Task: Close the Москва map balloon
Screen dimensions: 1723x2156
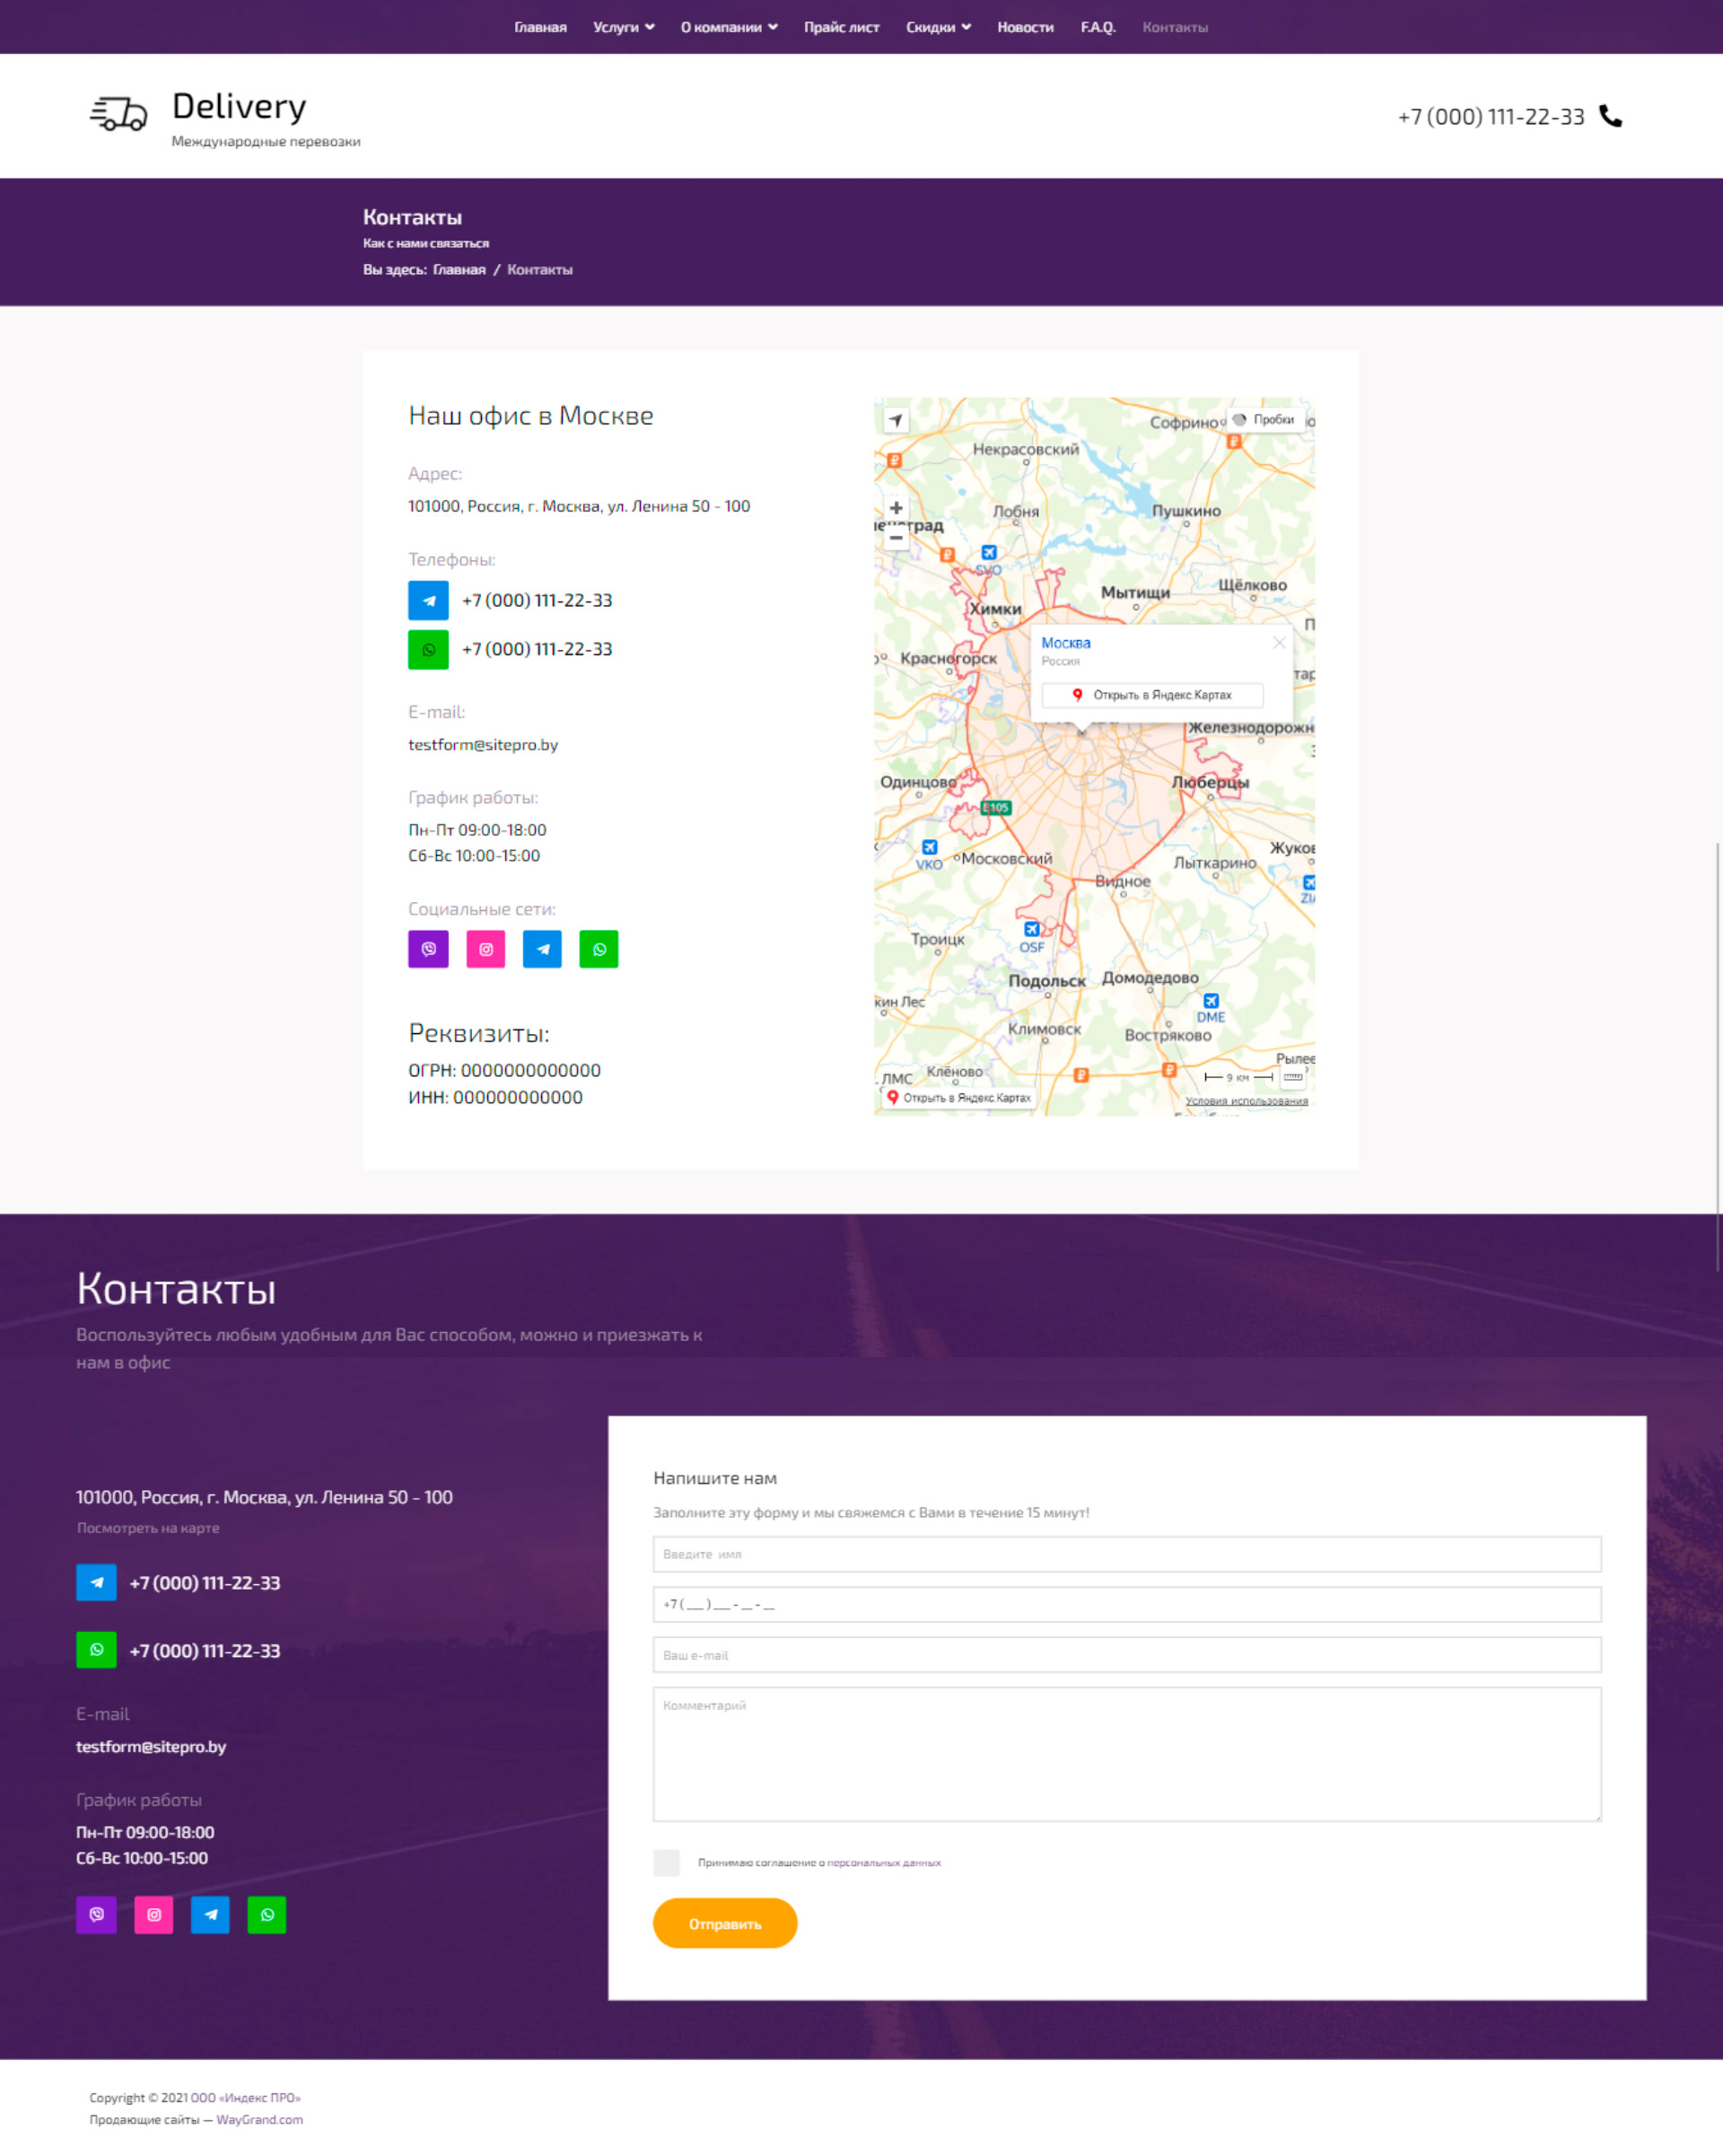Action: tap(1279, 643)
